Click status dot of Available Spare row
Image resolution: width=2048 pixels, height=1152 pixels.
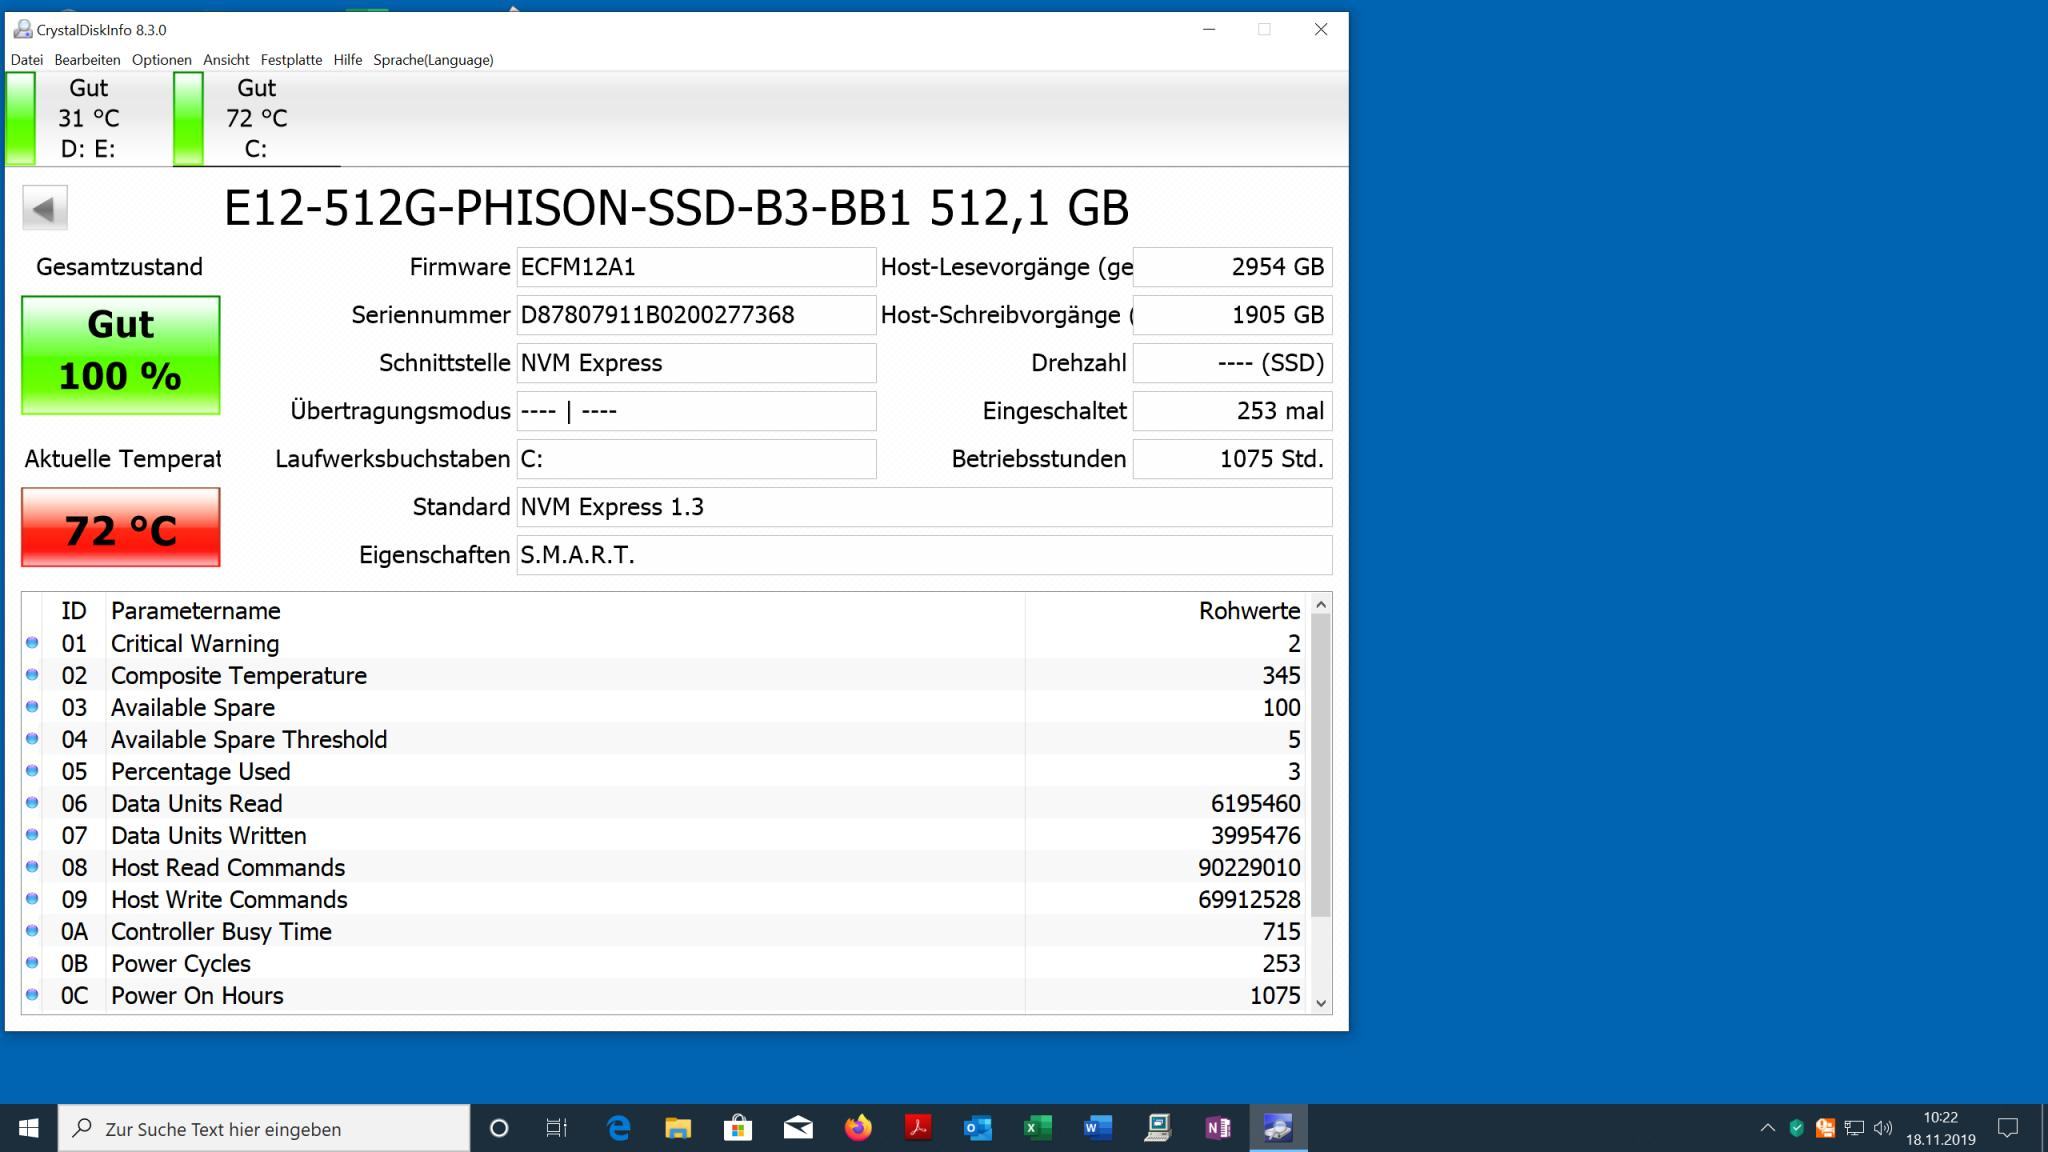tap(32, 707)
